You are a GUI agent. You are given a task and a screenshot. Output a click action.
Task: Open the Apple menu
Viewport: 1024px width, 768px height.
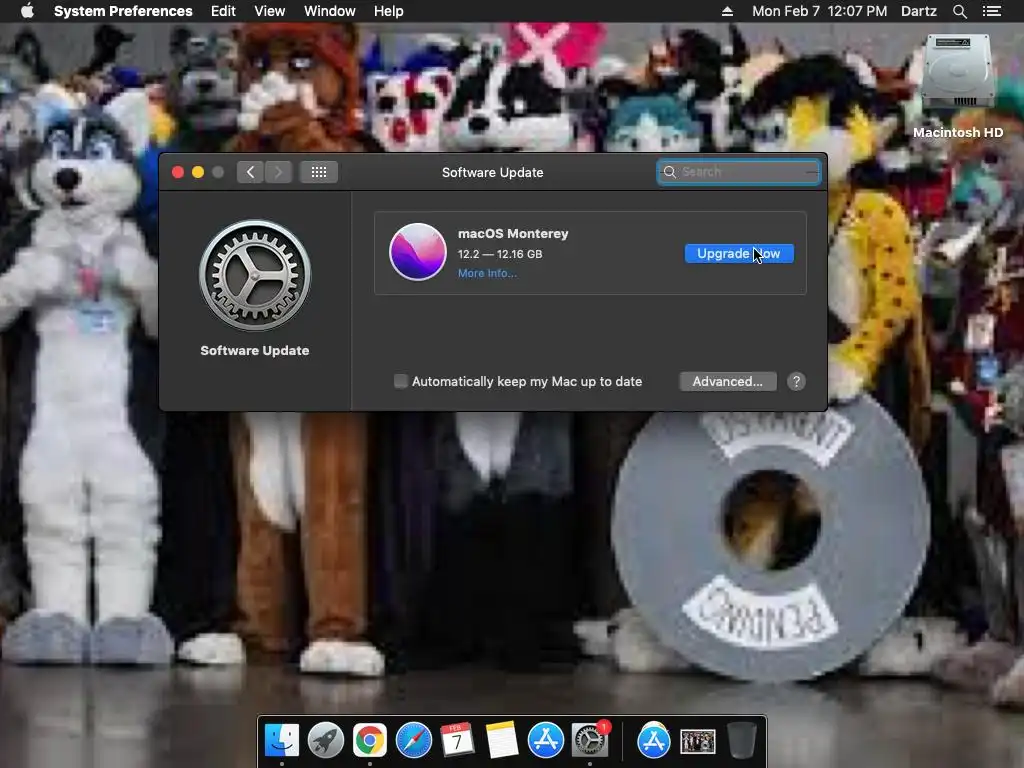(x=27, y=11)
